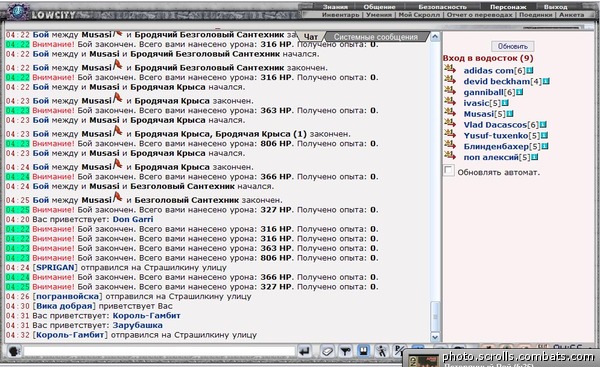
Task: Click the send message arrow icon
Action: [305, 351]
